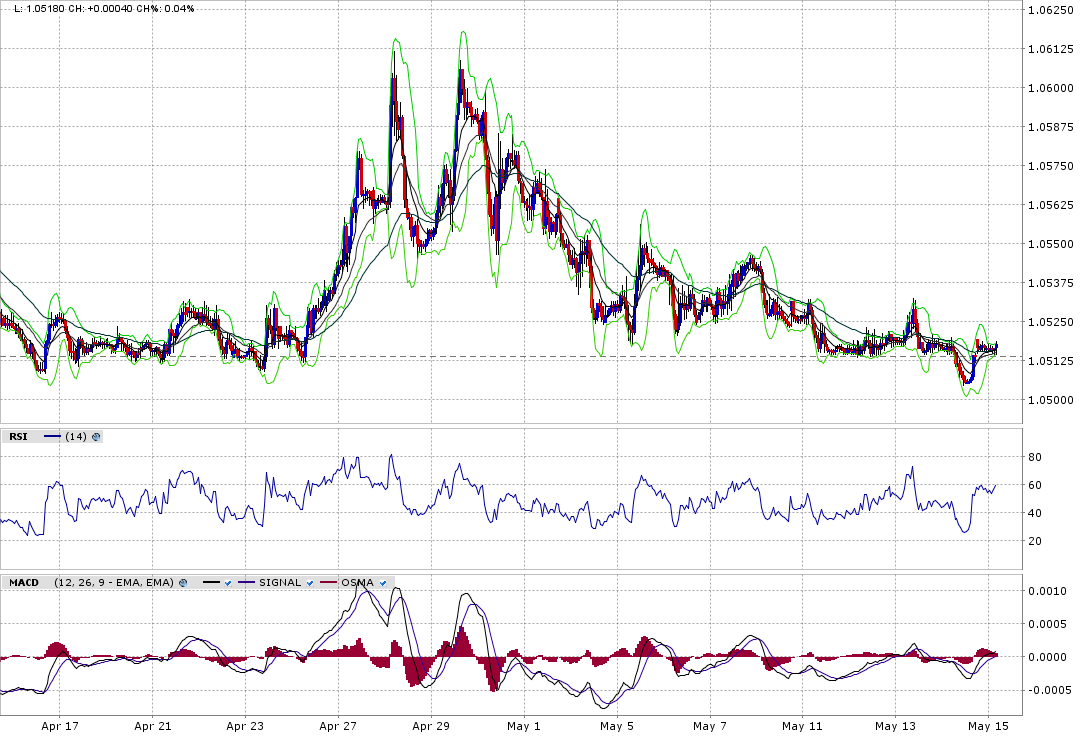
Task: Click the RSI 40 level axis label
Action: point(1034,513)
